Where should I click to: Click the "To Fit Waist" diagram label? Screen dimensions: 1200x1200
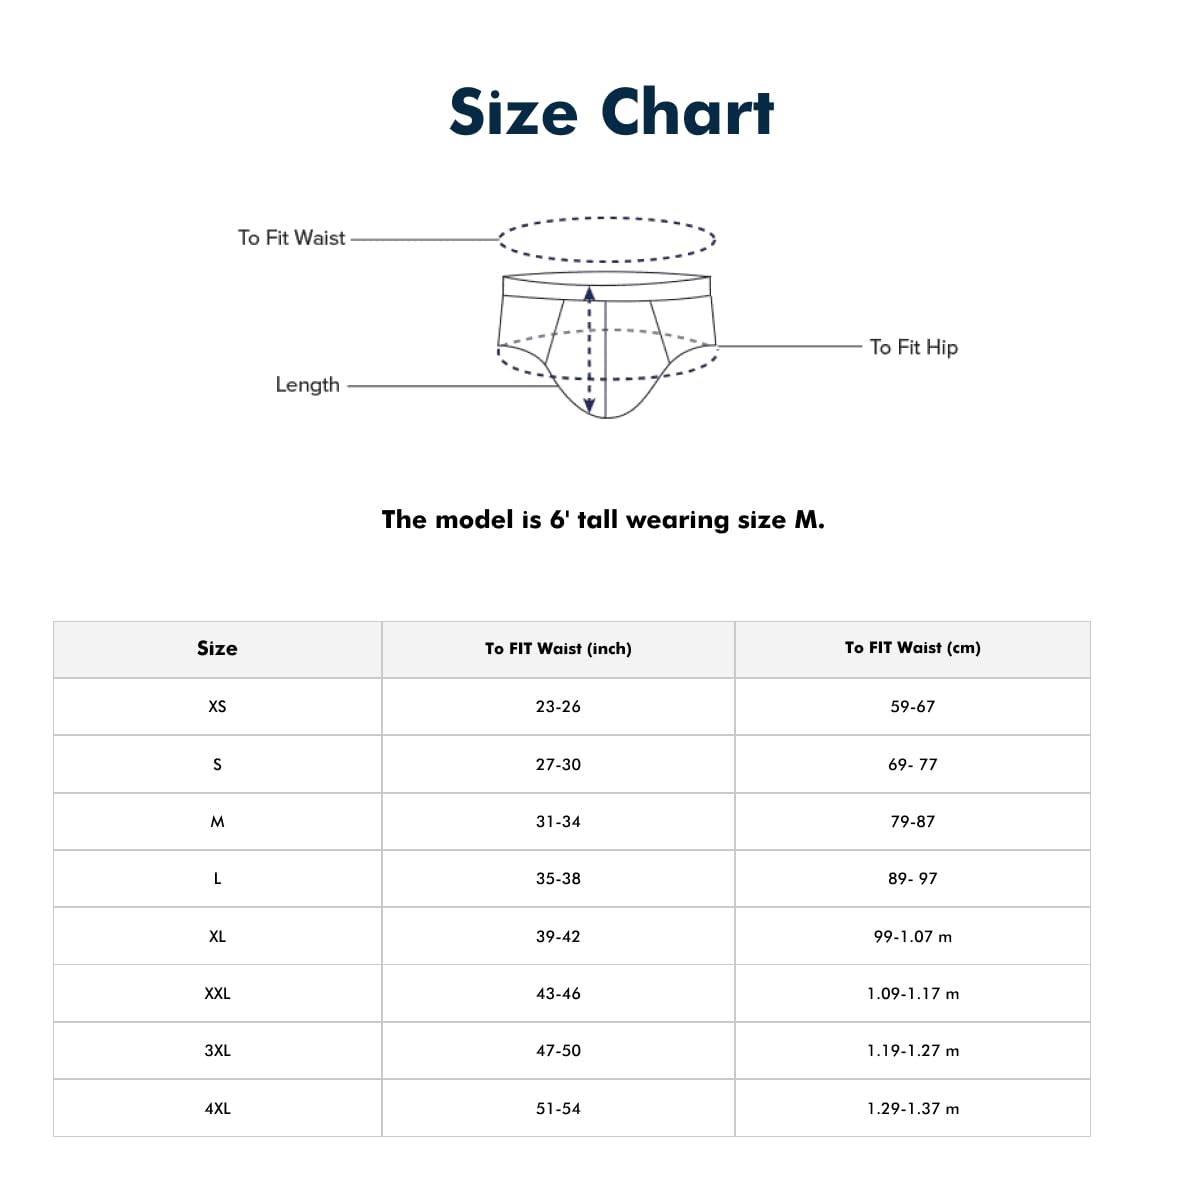pyautogui.click(x=291, y=238)
